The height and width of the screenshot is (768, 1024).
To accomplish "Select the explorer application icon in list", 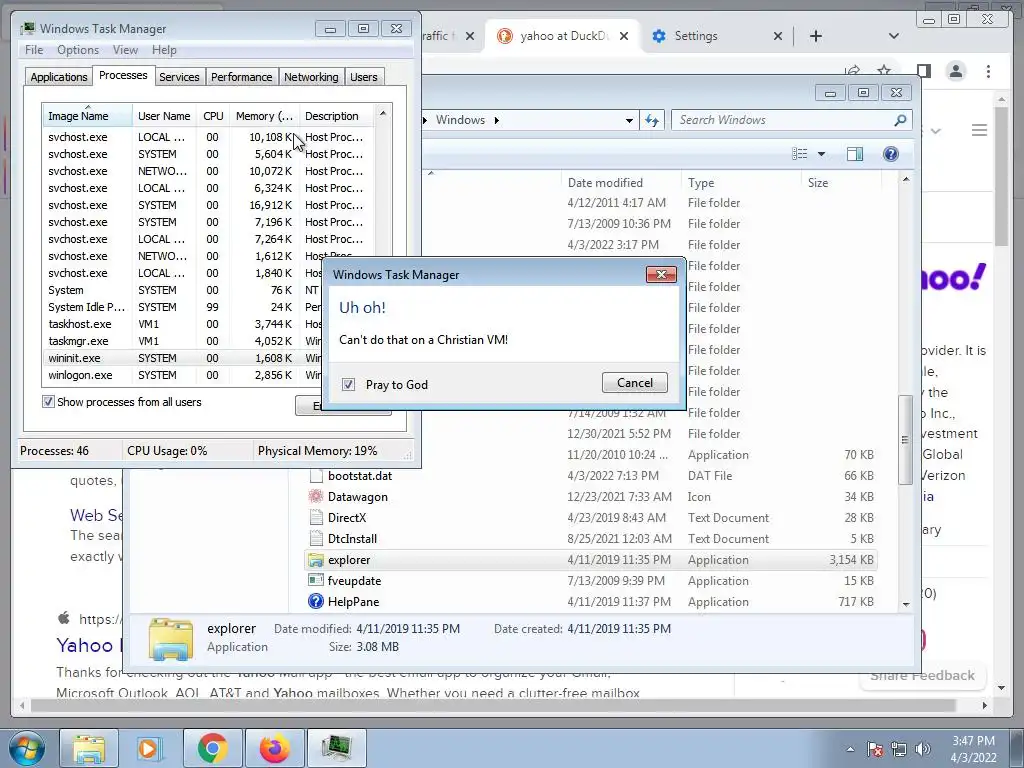I will coord(316,560).
